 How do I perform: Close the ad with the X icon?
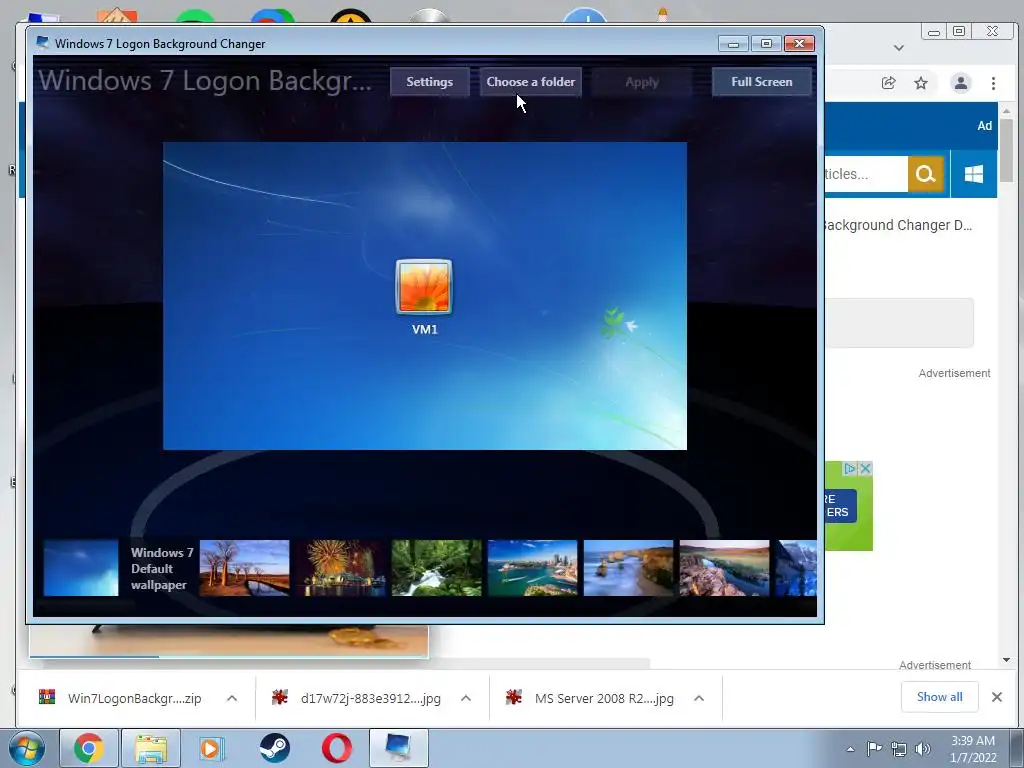pos(865,468)
